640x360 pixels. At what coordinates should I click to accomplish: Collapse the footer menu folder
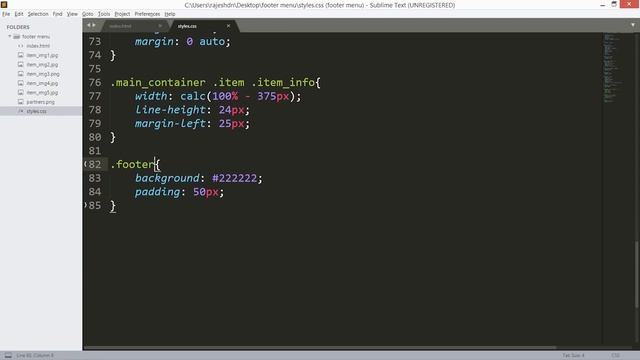pyautogui.click(x=10, y=36)
